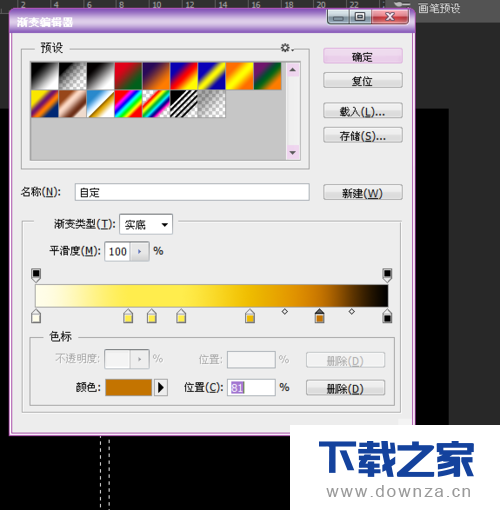
Task: Select the right opacity stop
Action: [x=387, y=275]
